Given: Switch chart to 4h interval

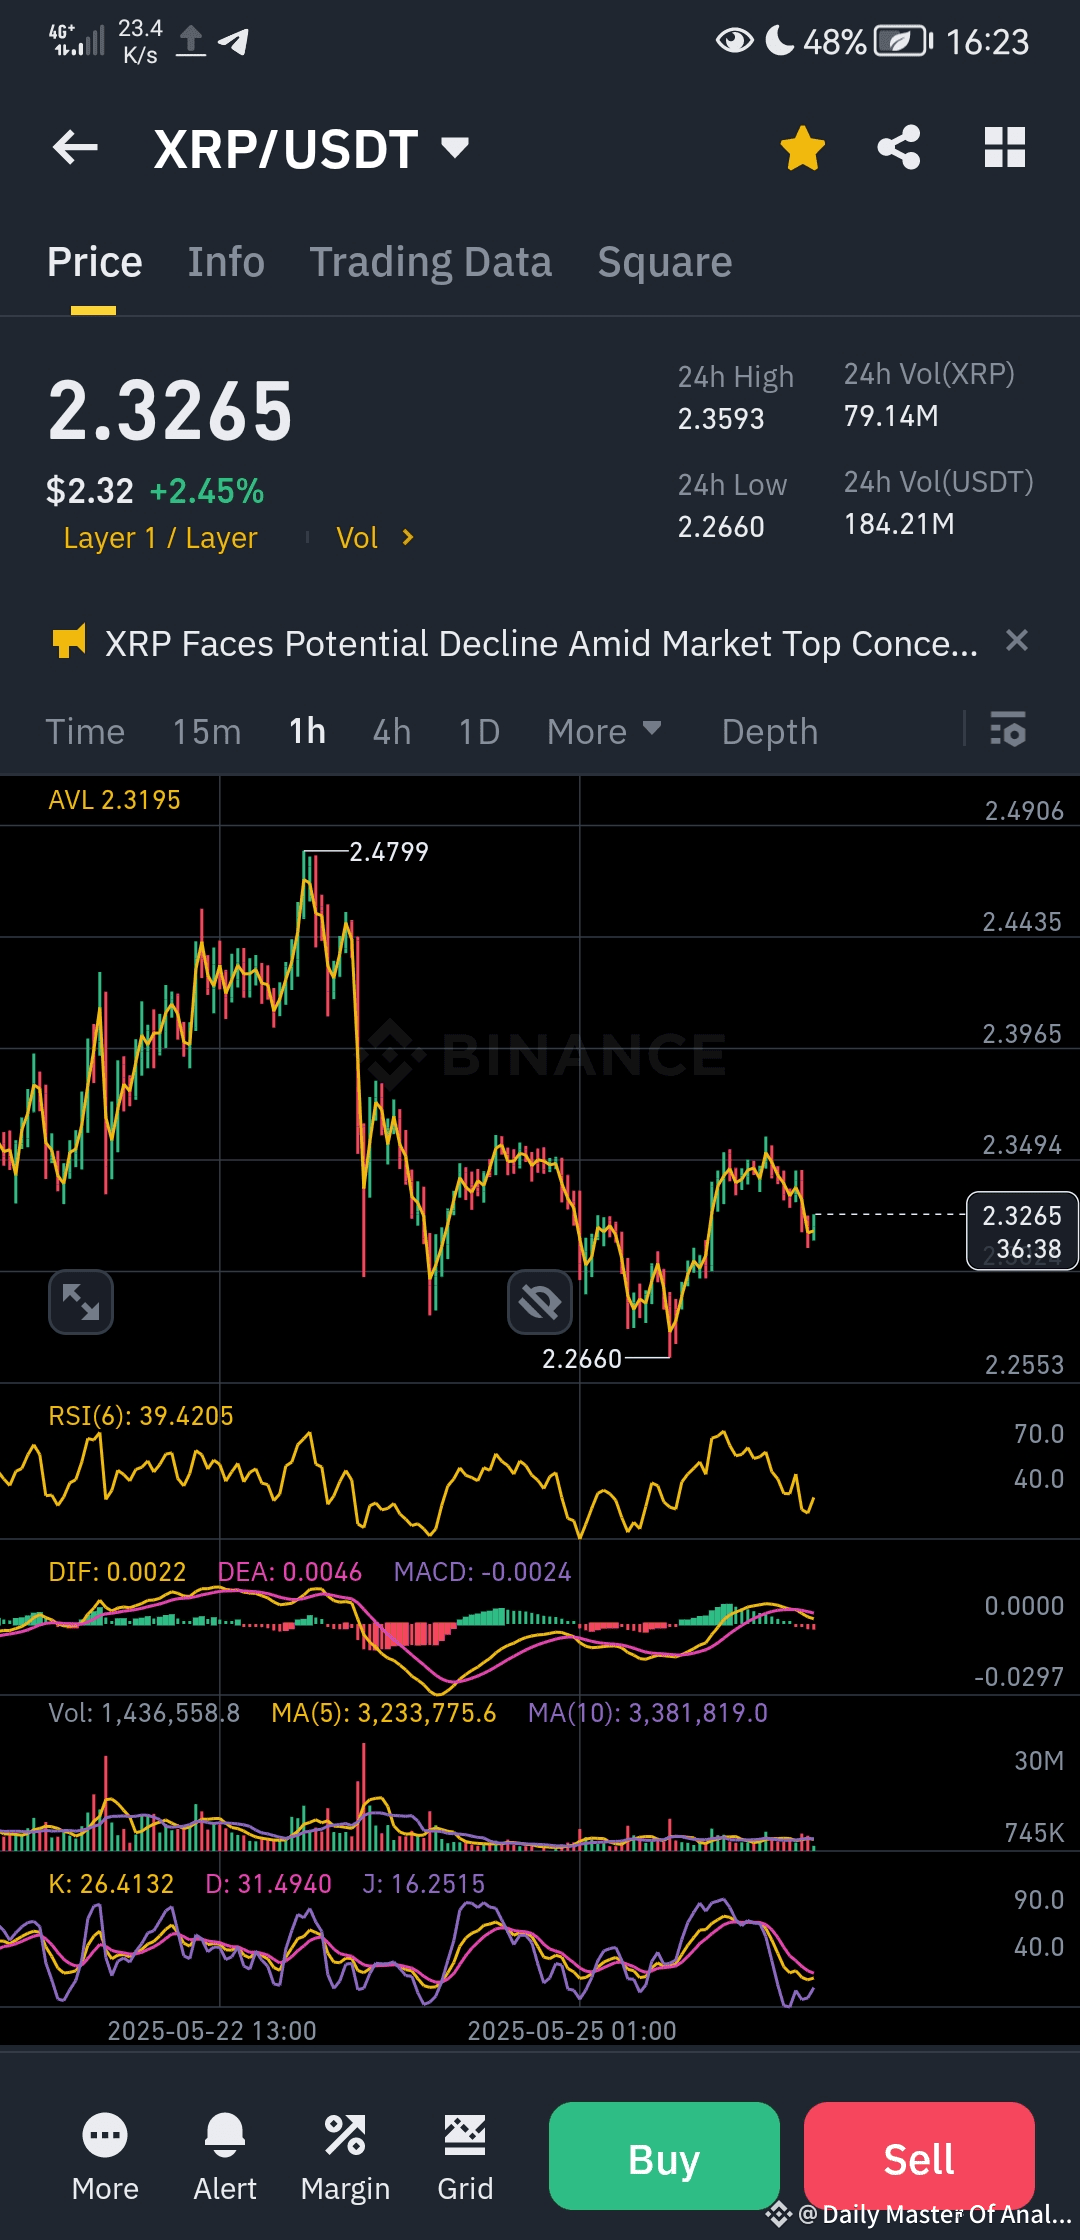Looking at the screenshot, I should (x=392, y=732).
